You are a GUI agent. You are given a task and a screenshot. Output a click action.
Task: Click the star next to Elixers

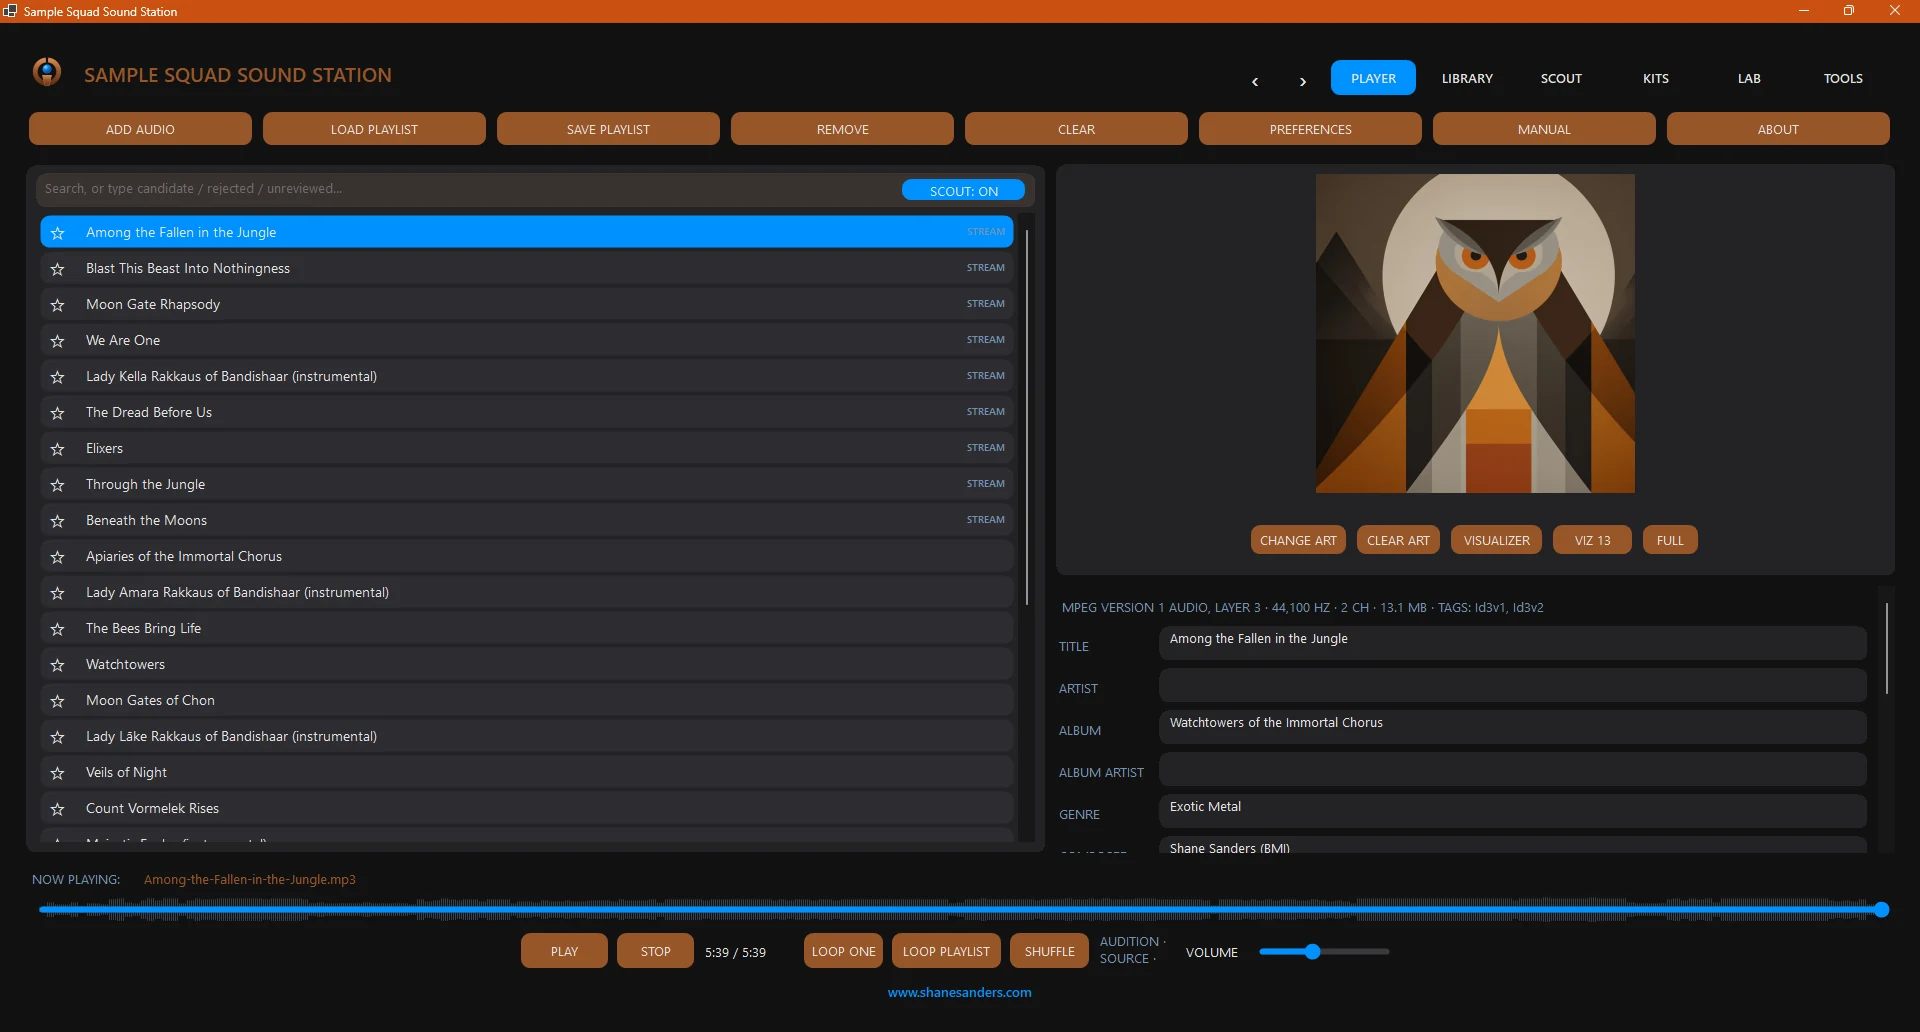click(x=58, y=449)
